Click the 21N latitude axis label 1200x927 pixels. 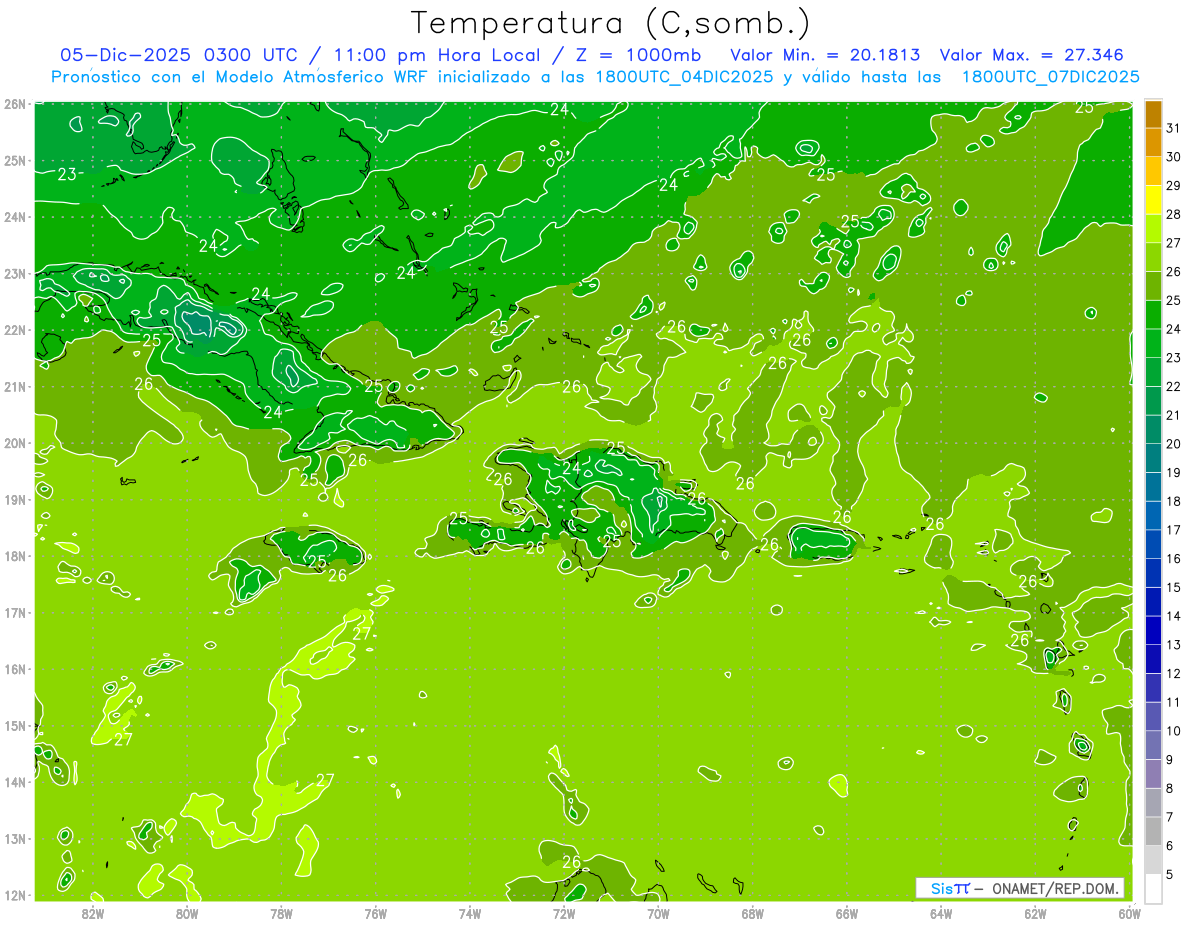14,386
